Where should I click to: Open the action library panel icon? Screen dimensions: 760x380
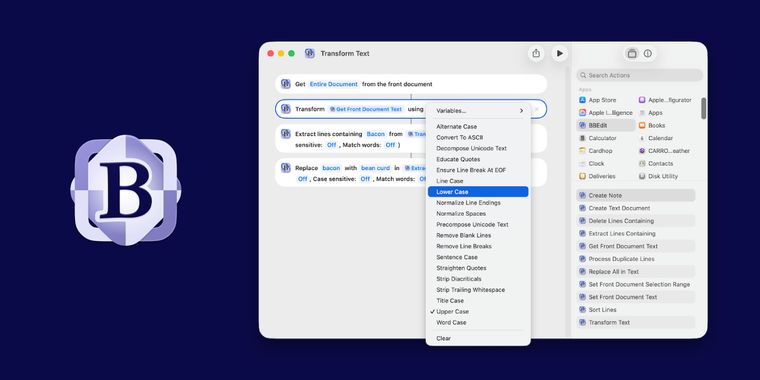tap(632, 54)
